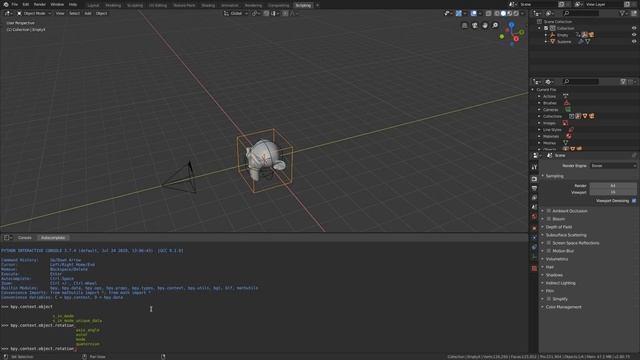640x360 pixels.
Task: Expand Actions in Current File list
Action: (540, 96)
